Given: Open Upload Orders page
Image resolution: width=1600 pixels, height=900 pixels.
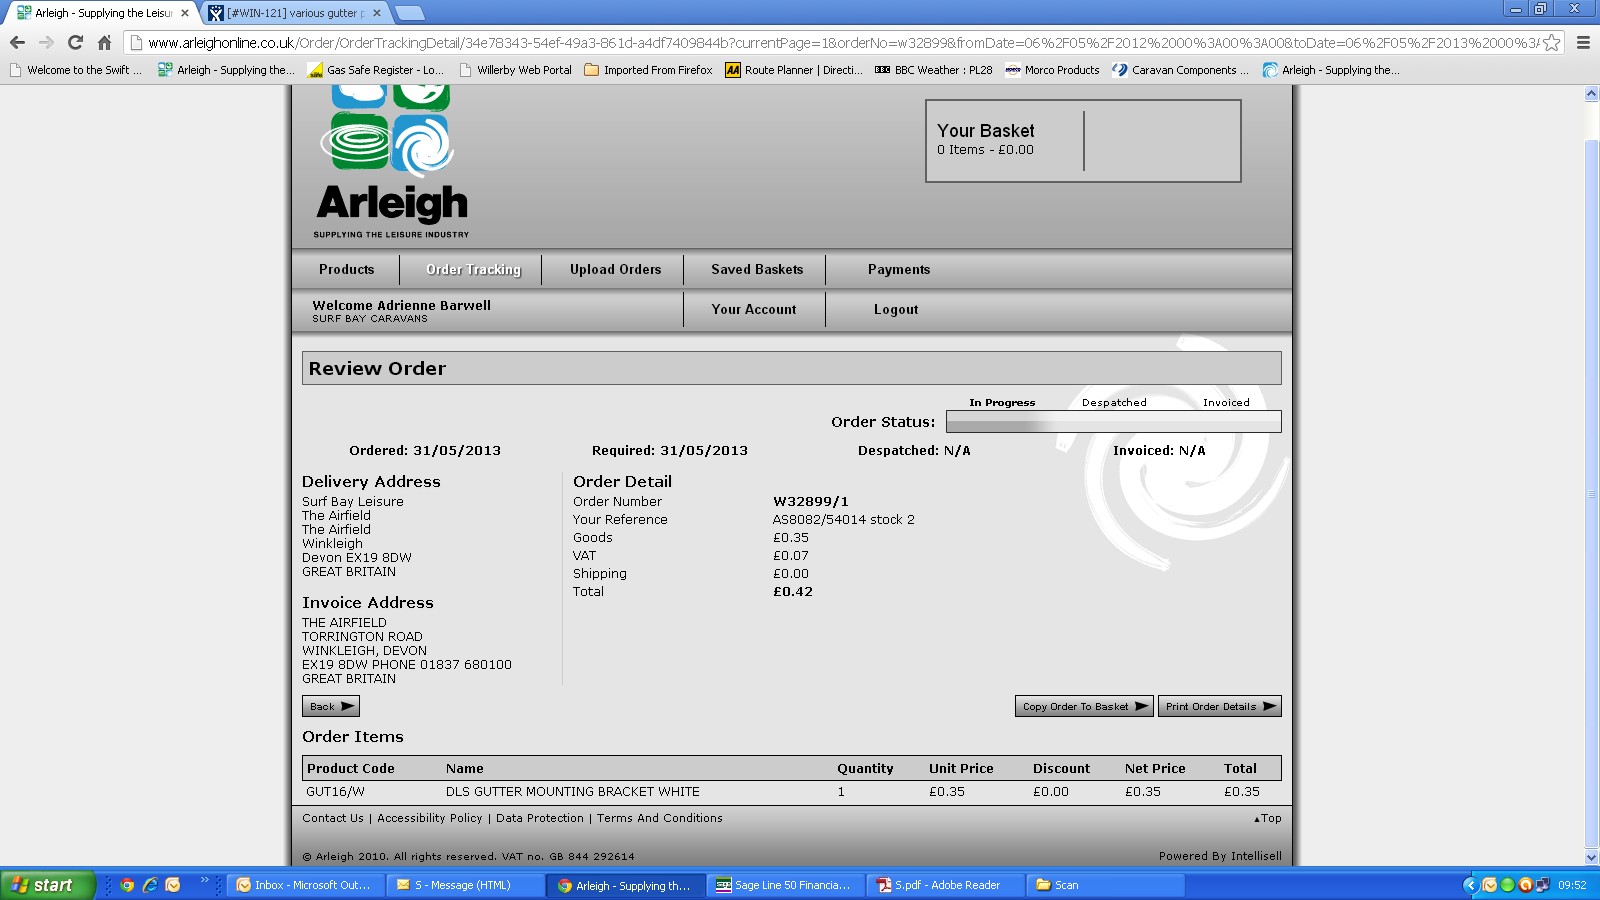Looking at the screenshot, I should pos(615,270).
